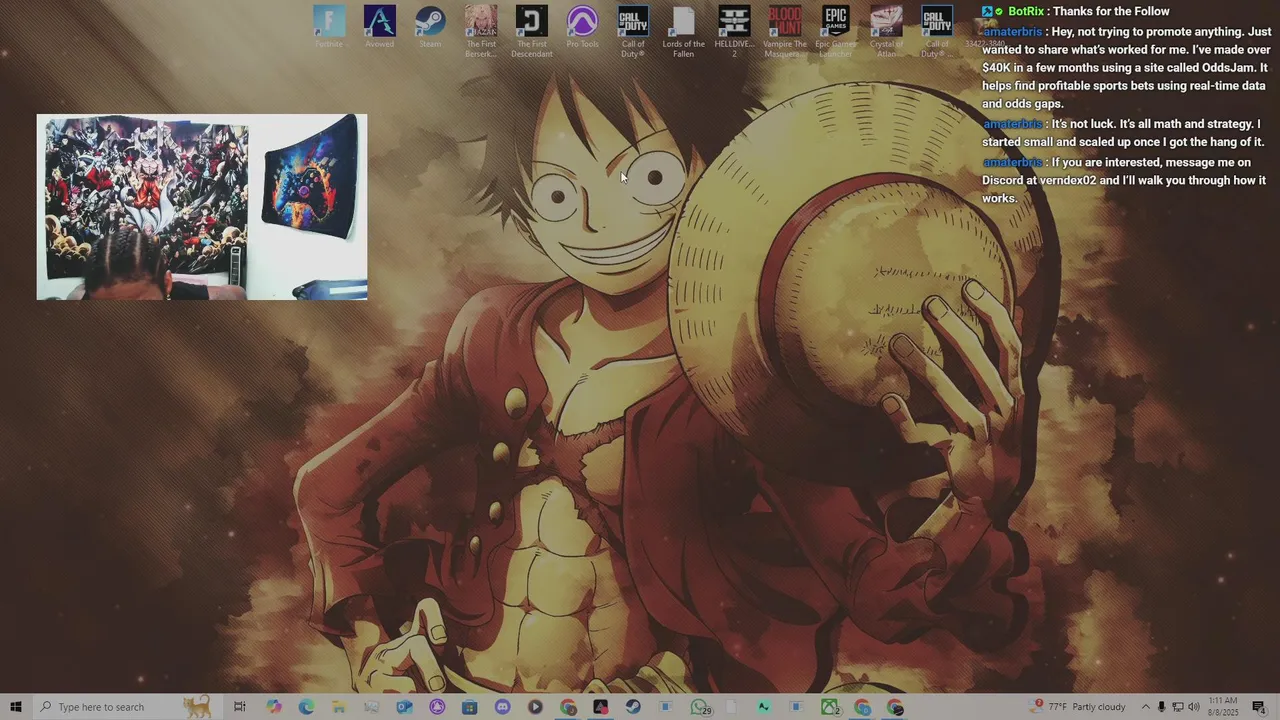This screenshot has height=720, width=1280.
Task: Open Copilot from the taskbar
Action: (273, 707)
